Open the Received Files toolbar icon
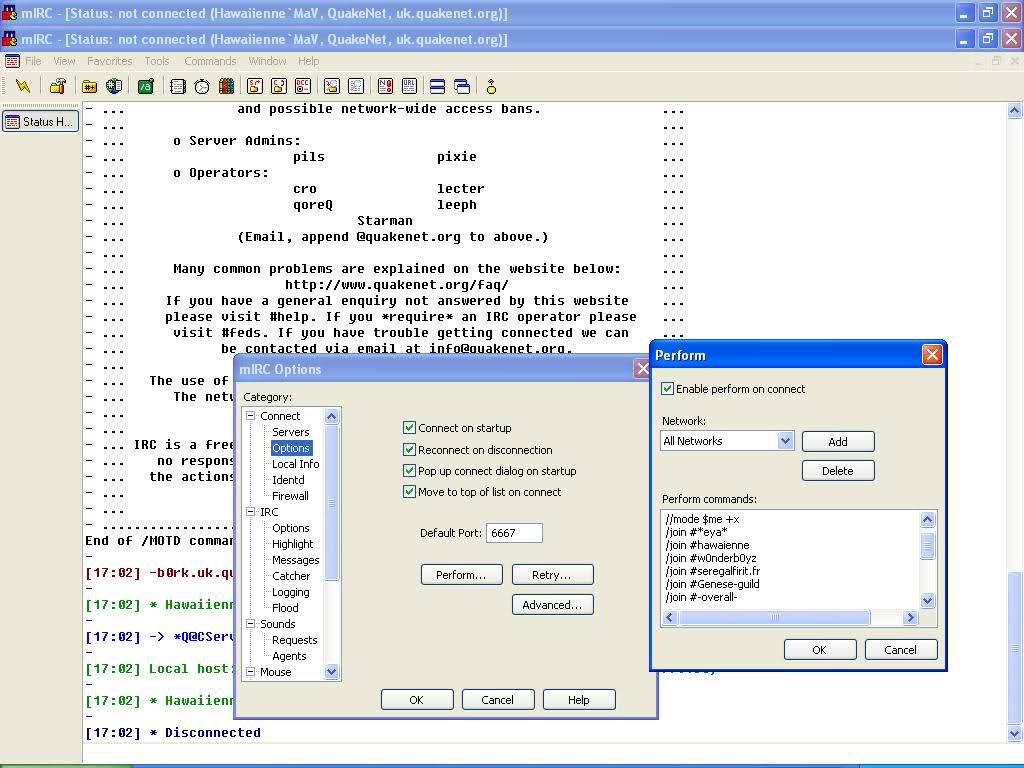The image size is (1024, 768). pyautogui.click(x=332, y=86)
